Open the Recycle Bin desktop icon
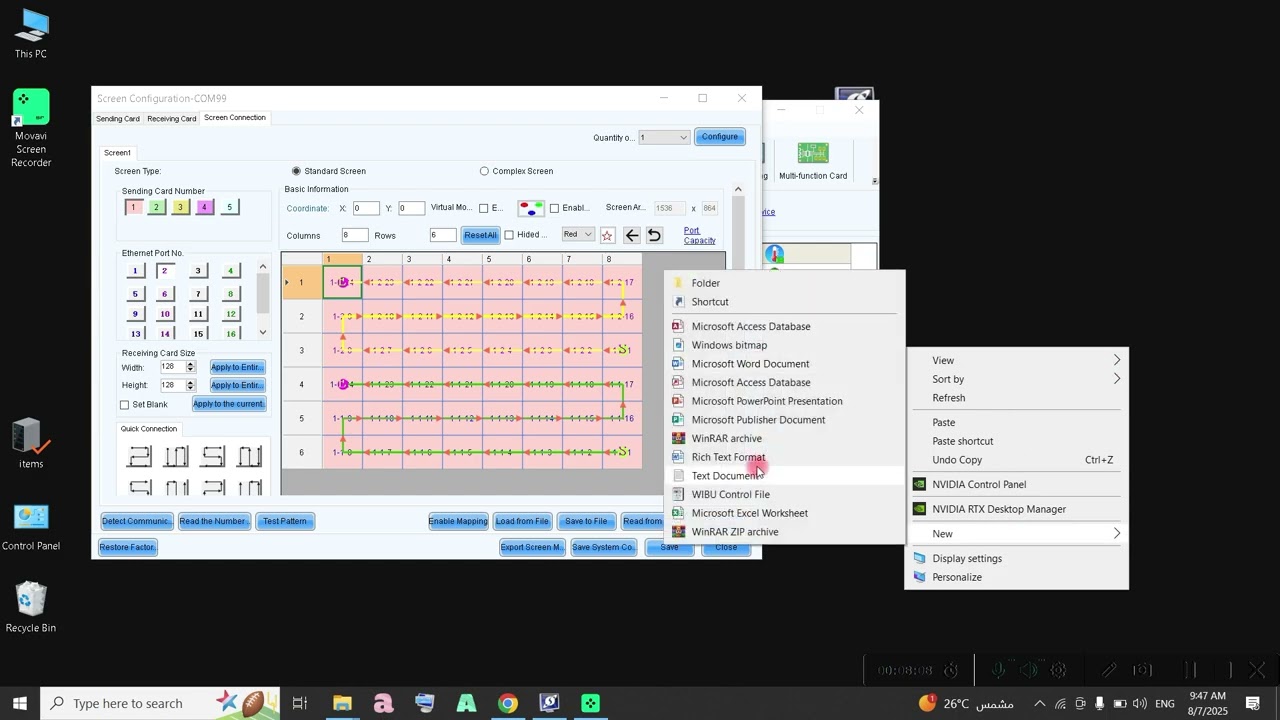Screen dimensions: 1280x720 pyautogui.click(x=31, y=607)
